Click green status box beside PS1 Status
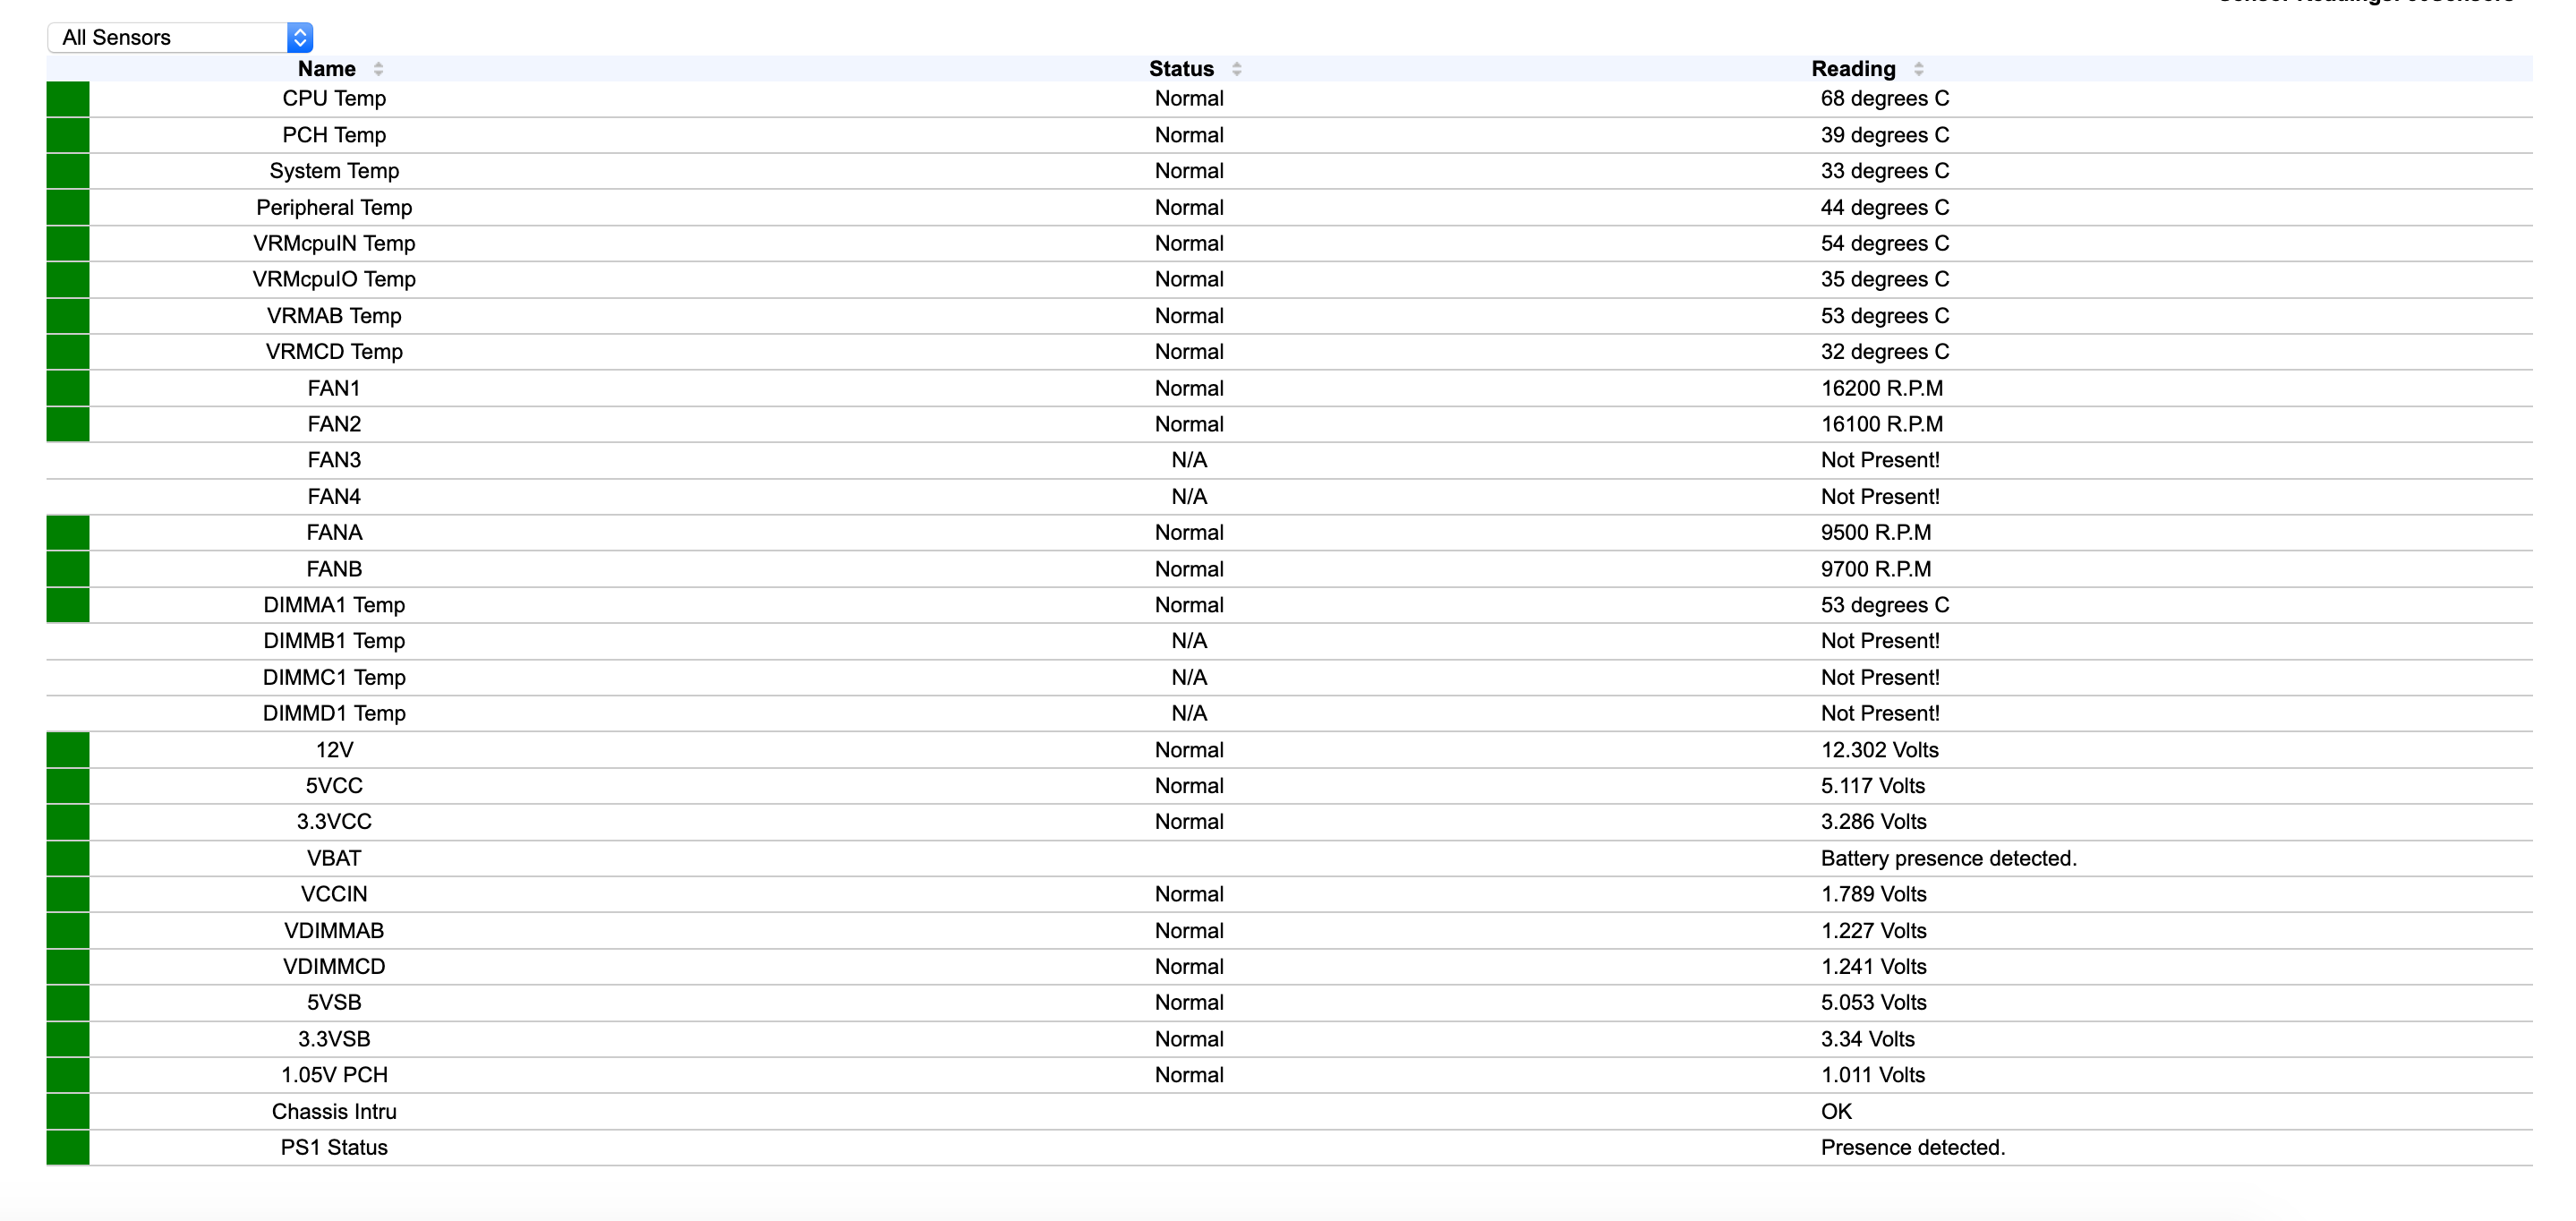This screenshot has width=2576, height=1221. tap(68, 1147)
